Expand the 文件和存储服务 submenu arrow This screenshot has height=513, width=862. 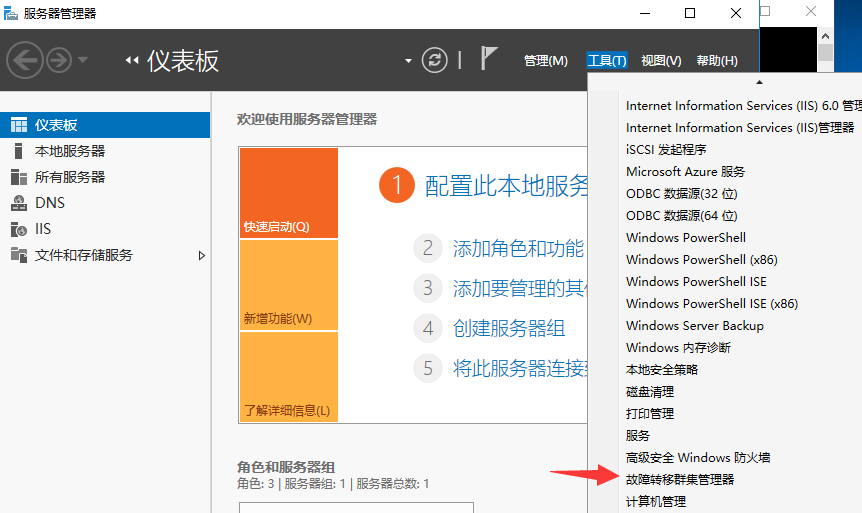pos(201,255)
